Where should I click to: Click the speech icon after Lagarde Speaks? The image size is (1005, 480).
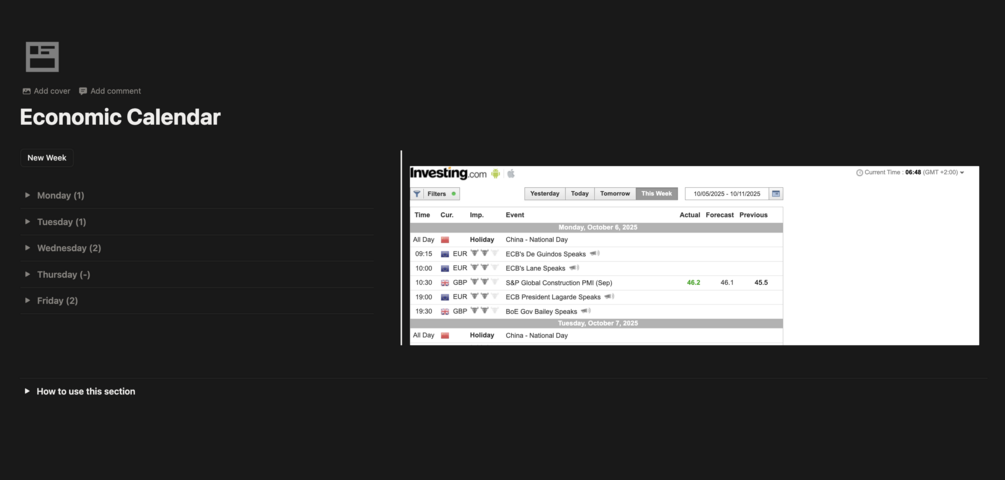point(609,297)
